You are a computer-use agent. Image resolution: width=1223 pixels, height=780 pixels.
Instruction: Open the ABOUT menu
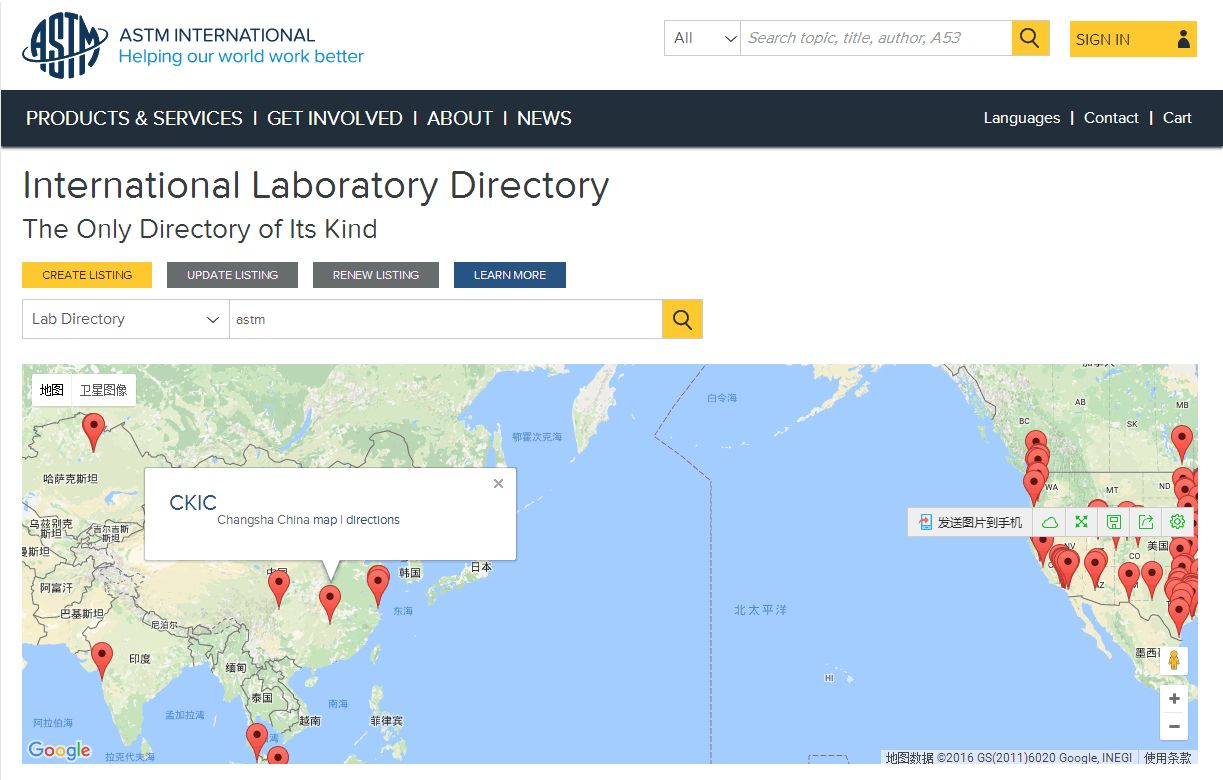point(460,118)
